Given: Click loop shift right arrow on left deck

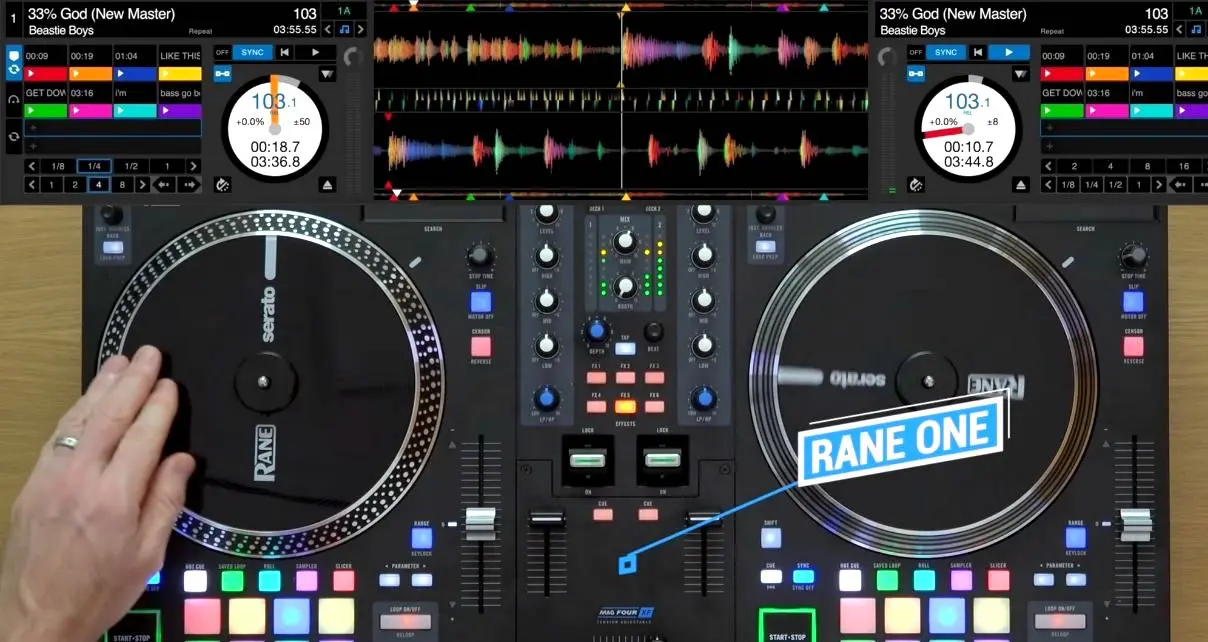Looking at the screenshot, I should coord(190,185).
